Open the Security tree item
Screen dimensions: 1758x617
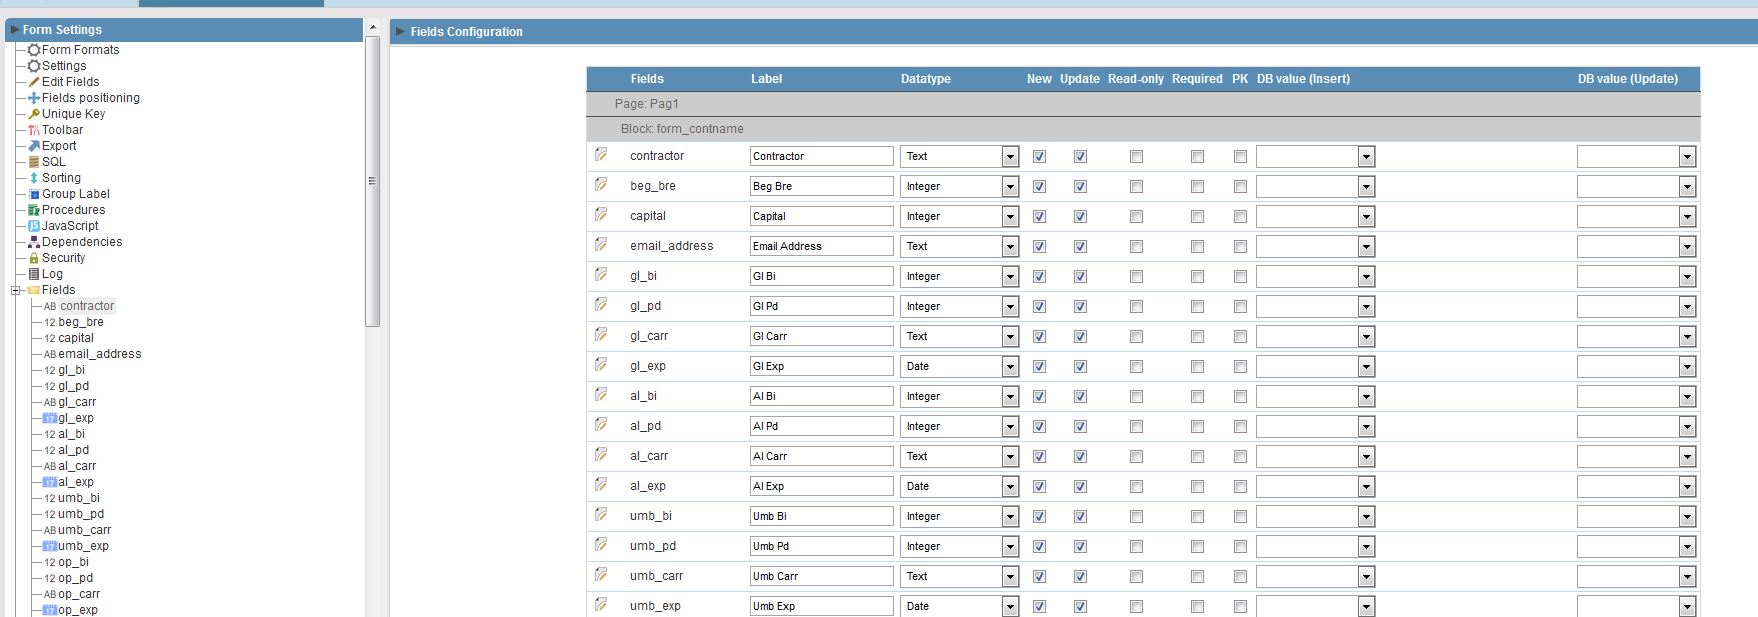pyautogui.click(x=63, y=258)
